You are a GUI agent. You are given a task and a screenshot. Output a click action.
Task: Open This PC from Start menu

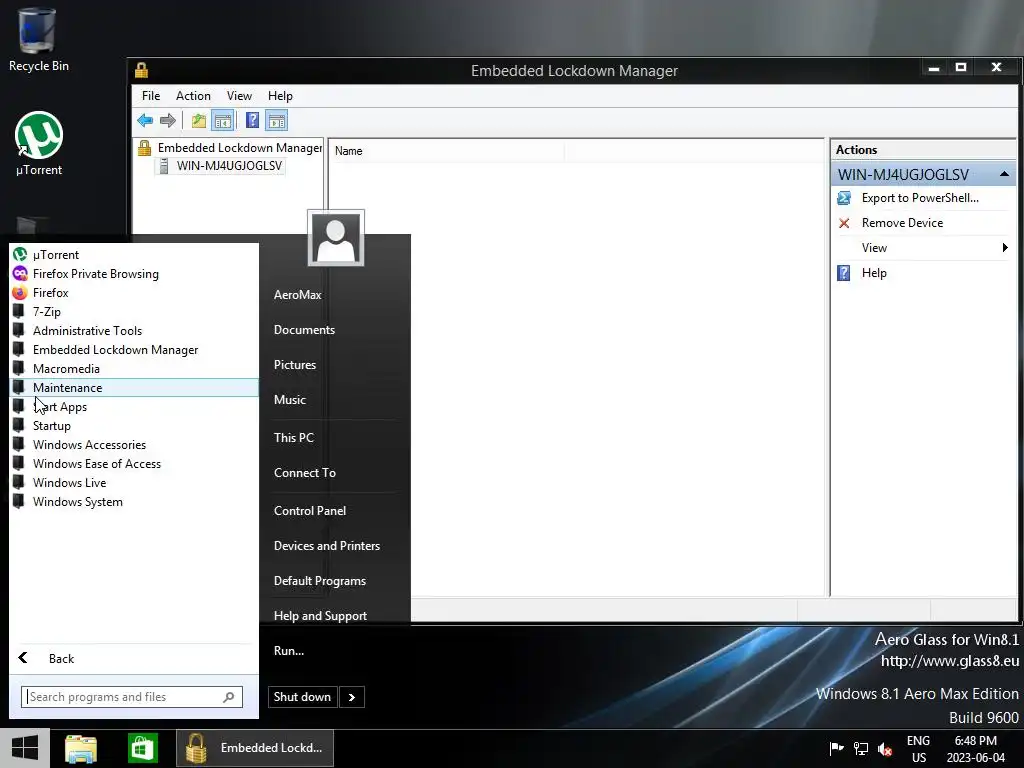[294, 438]
